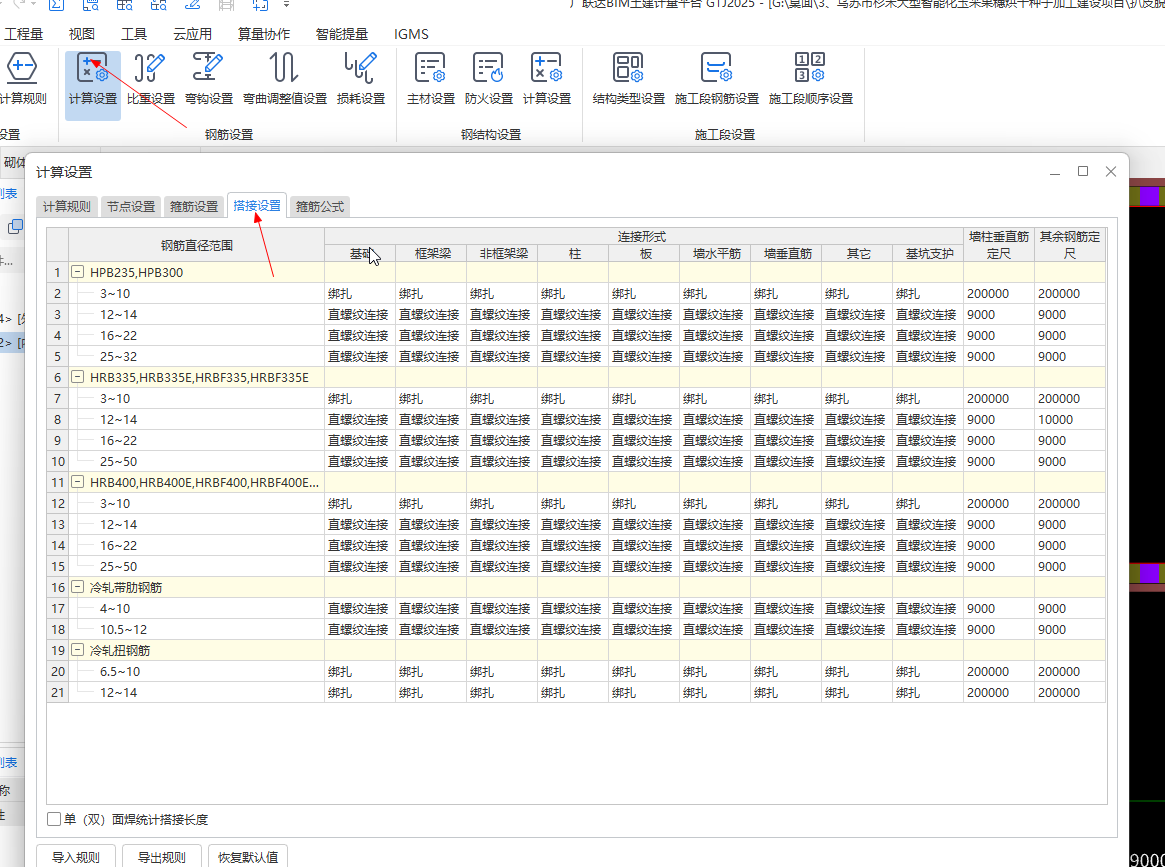Select row 20 板 cell 绑扎
The width and height of the screenshot is (1165, 867).
click(x=643, y=672)
